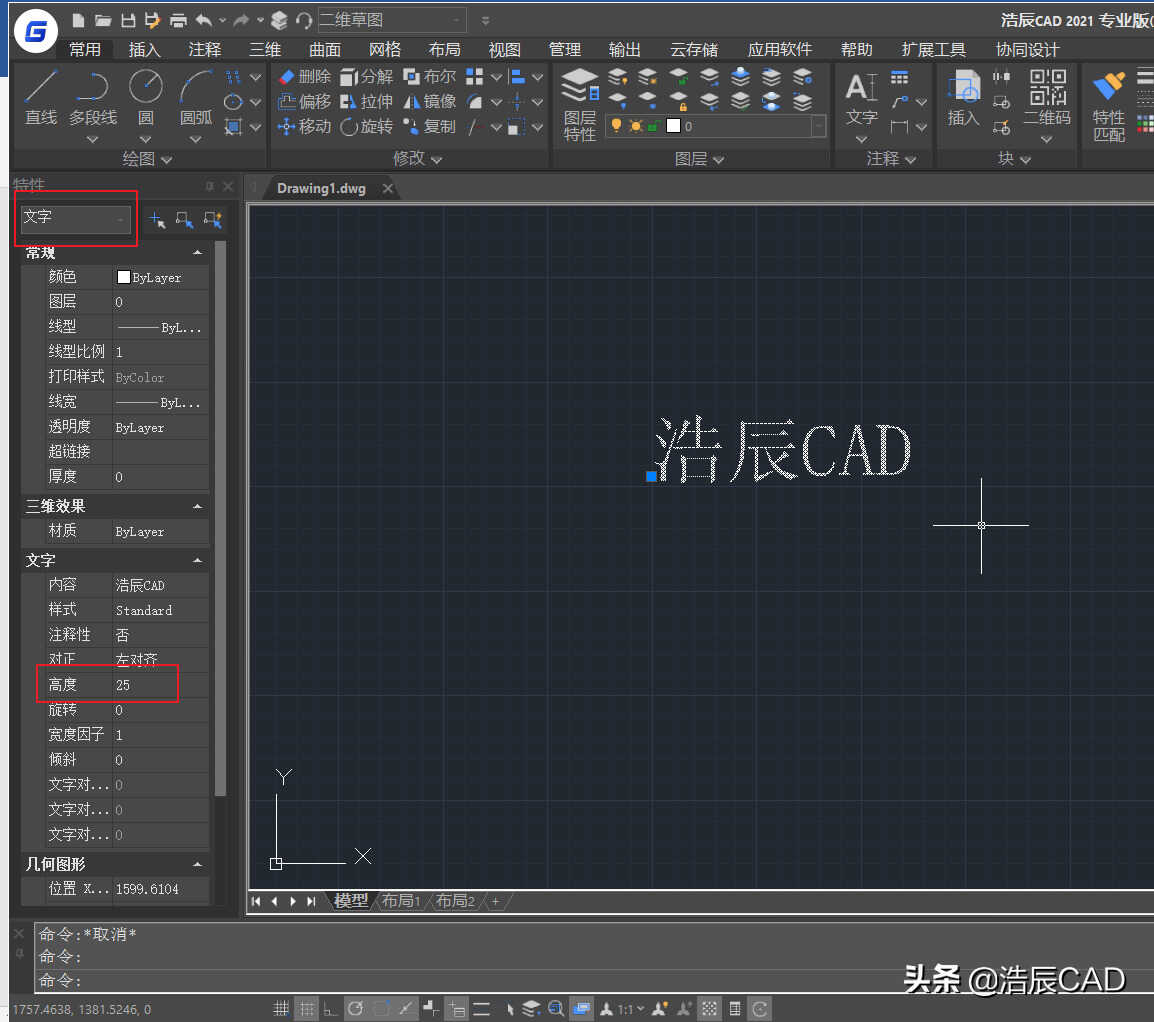Toggle layer 0 freeze sun icon
Image resolution: width=1154 pixels, height=1022 pixels.
pyautogui.click(x=636, y=126)
